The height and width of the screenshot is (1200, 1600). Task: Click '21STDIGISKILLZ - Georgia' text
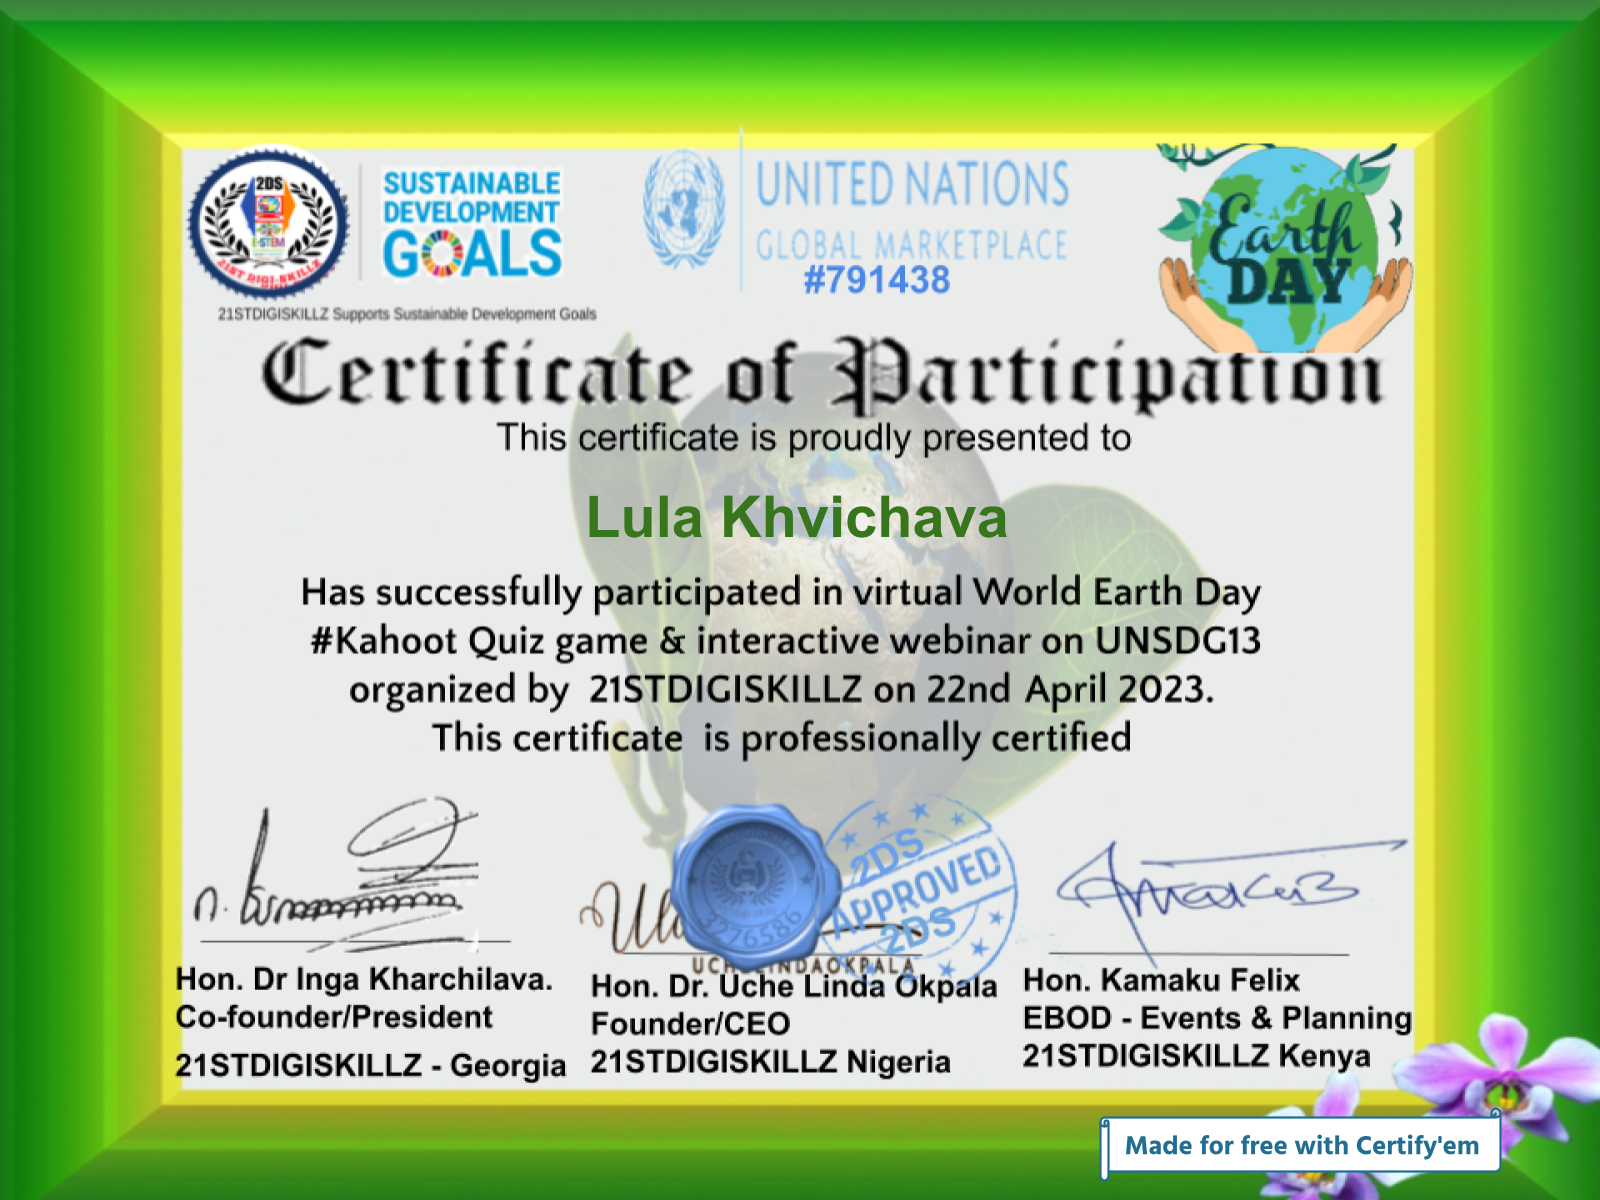[370, 1065]
